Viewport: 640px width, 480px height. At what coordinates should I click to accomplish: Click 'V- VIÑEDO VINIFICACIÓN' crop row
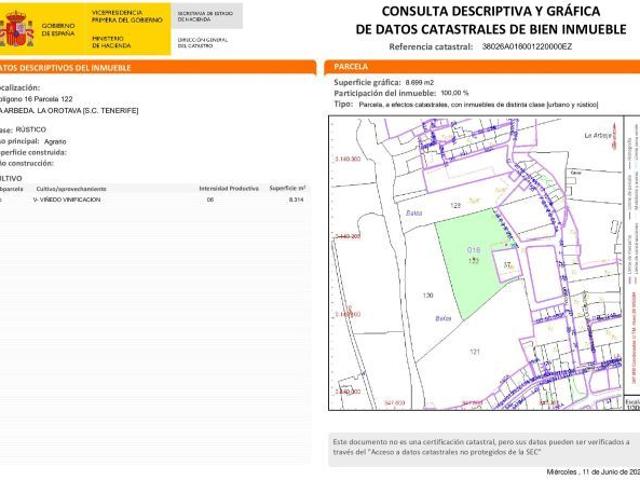[x=67, y=200]
